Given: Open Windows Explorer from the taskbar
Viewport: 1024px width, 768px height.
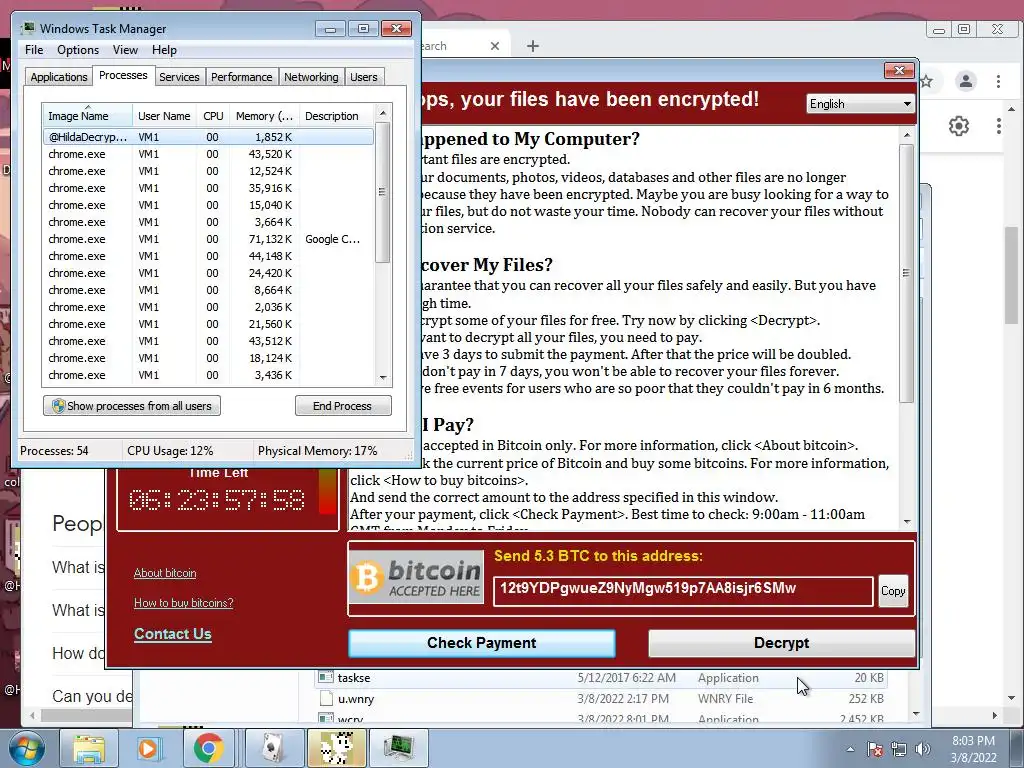Looking at the screenshot, I should (89, 748).
